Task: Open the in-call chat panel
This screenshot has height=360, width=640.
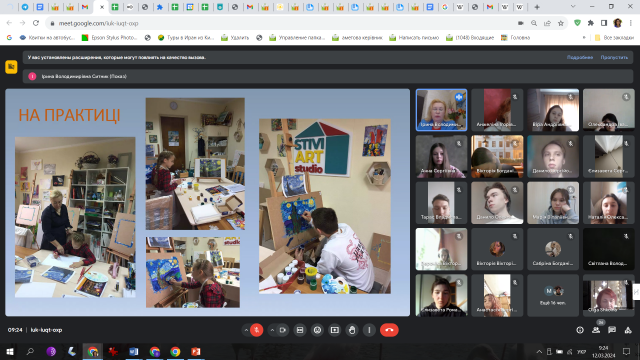Action: point(612,330)
